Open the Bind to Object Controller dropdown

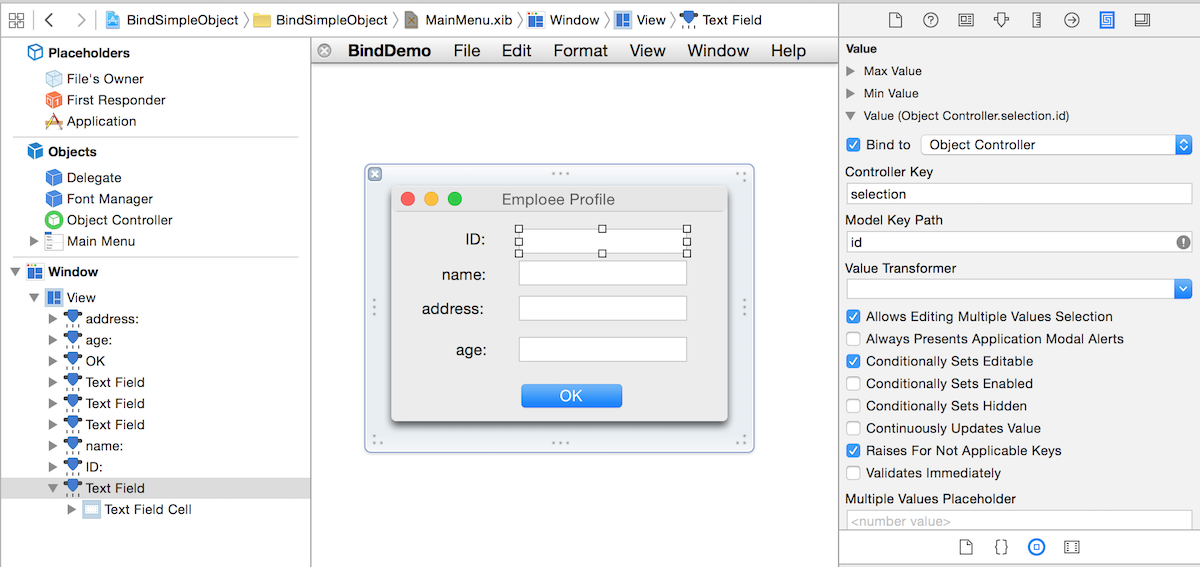click(x=1056, y=144)
